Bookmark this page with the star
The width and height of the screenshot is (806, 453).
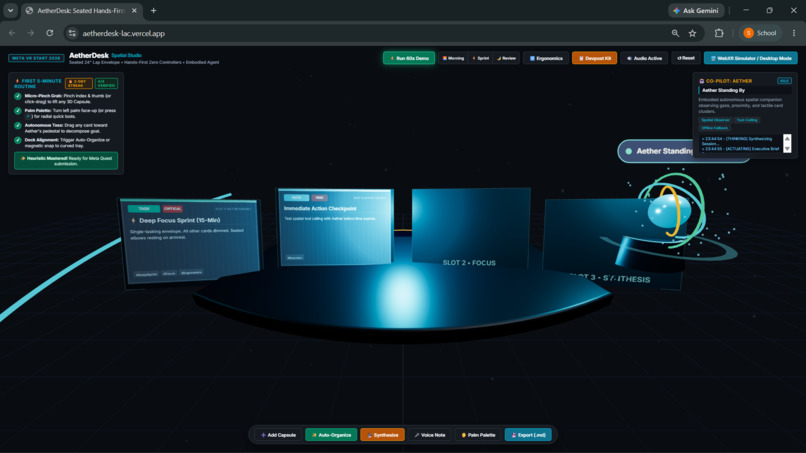coord(692,33)
